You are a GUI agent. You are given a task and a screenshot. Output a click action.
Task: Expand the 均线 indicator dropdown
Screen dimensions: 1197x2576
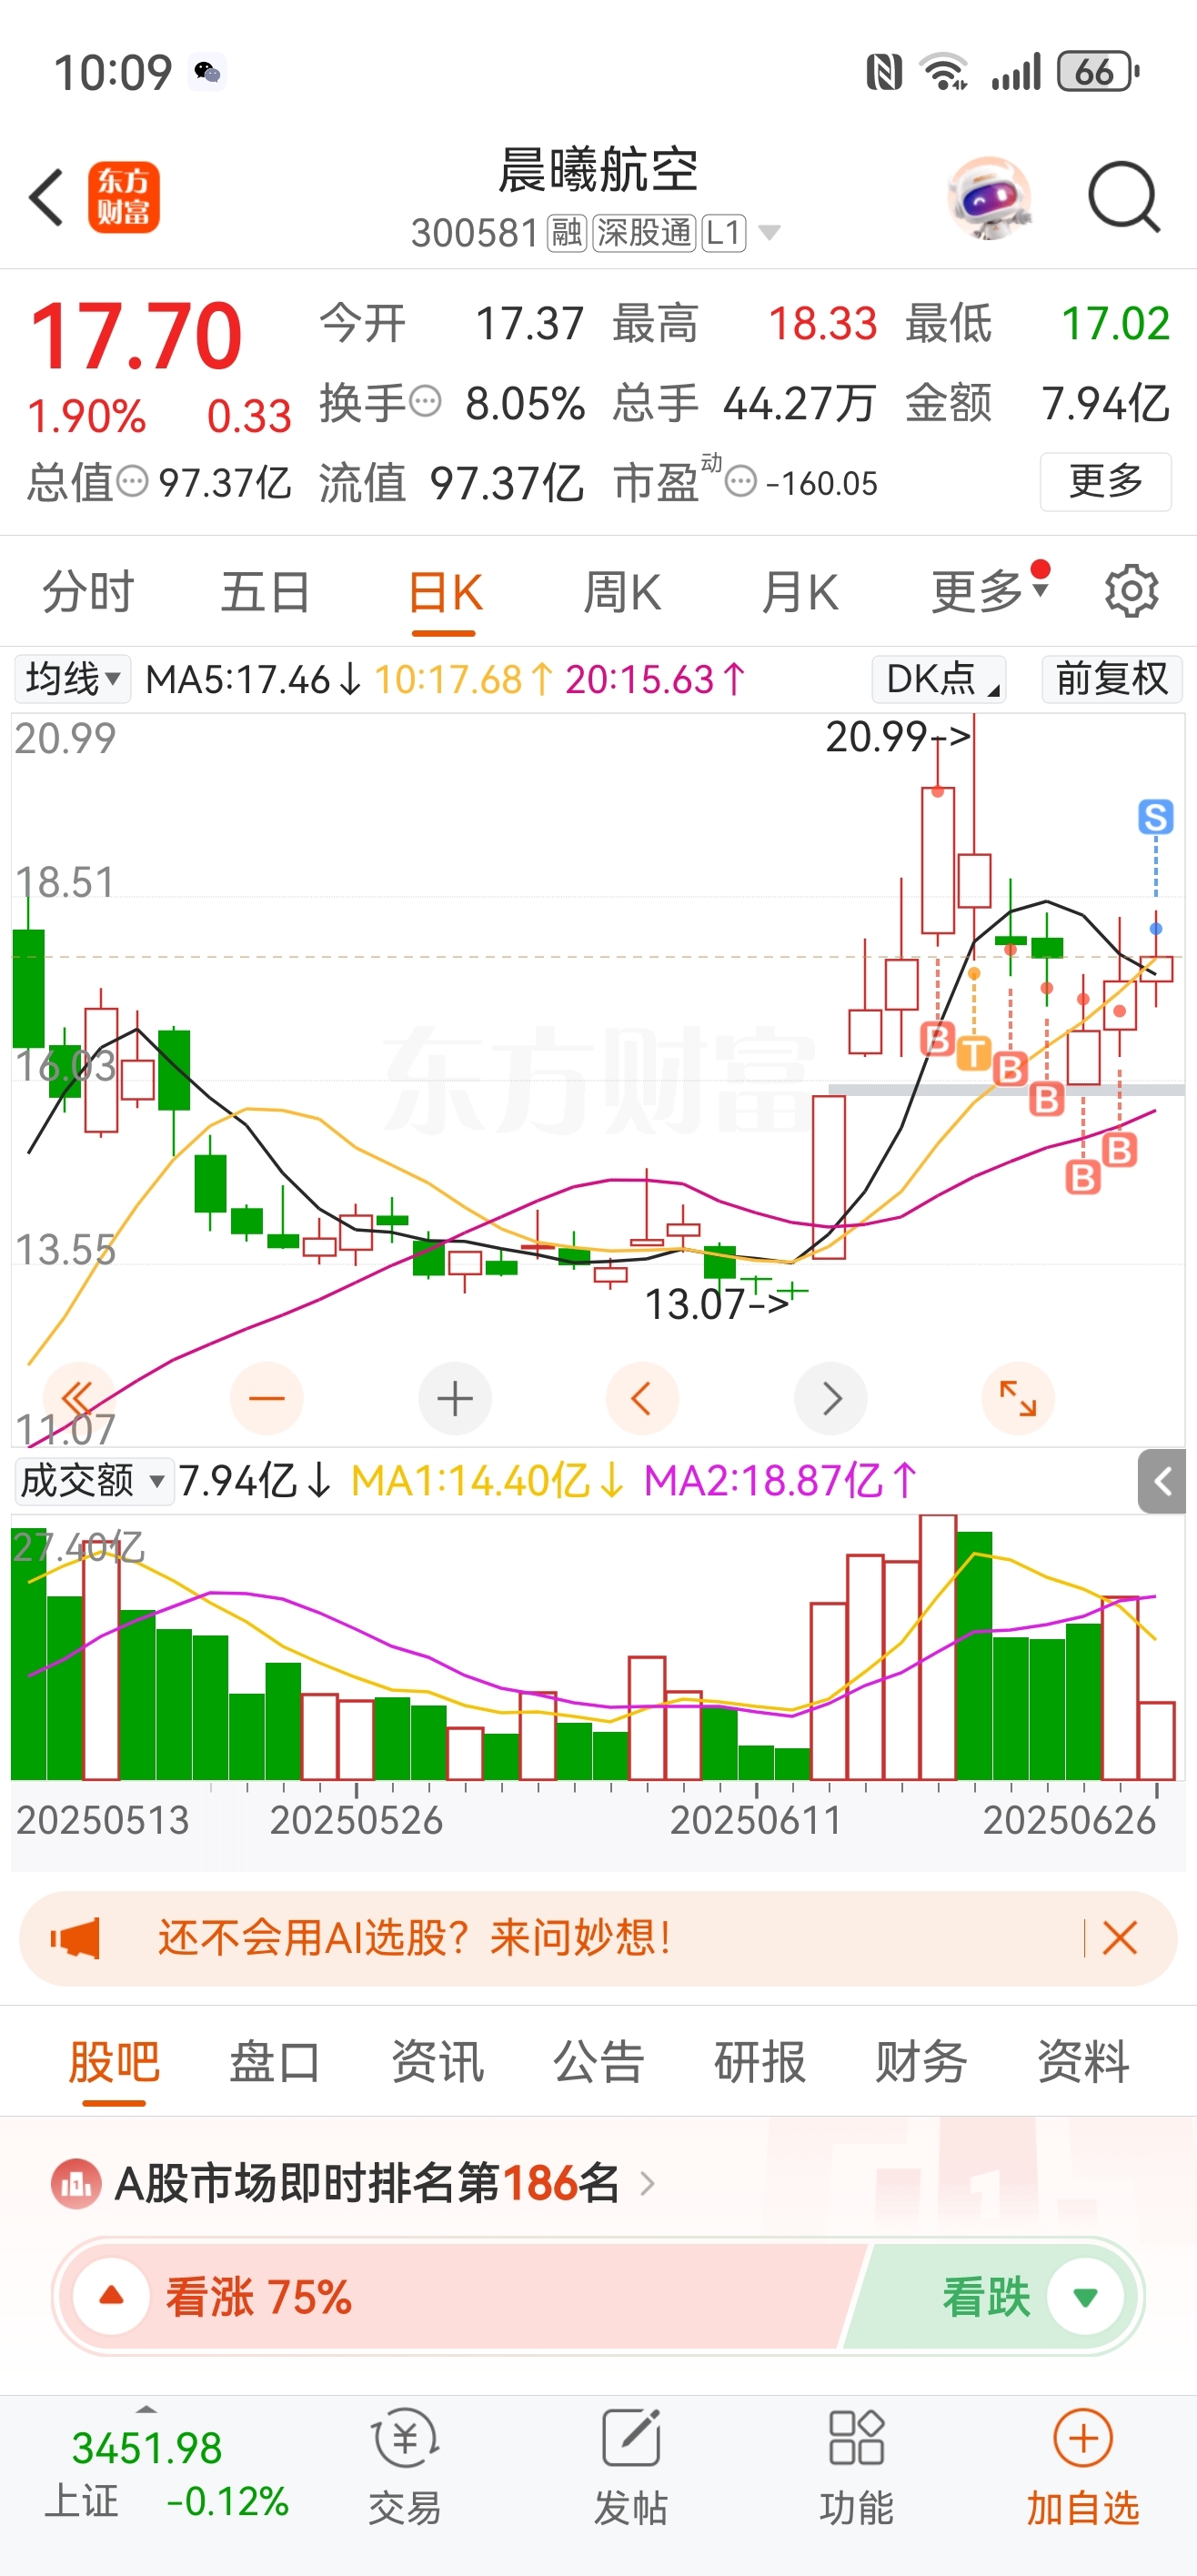pos(72,679)
